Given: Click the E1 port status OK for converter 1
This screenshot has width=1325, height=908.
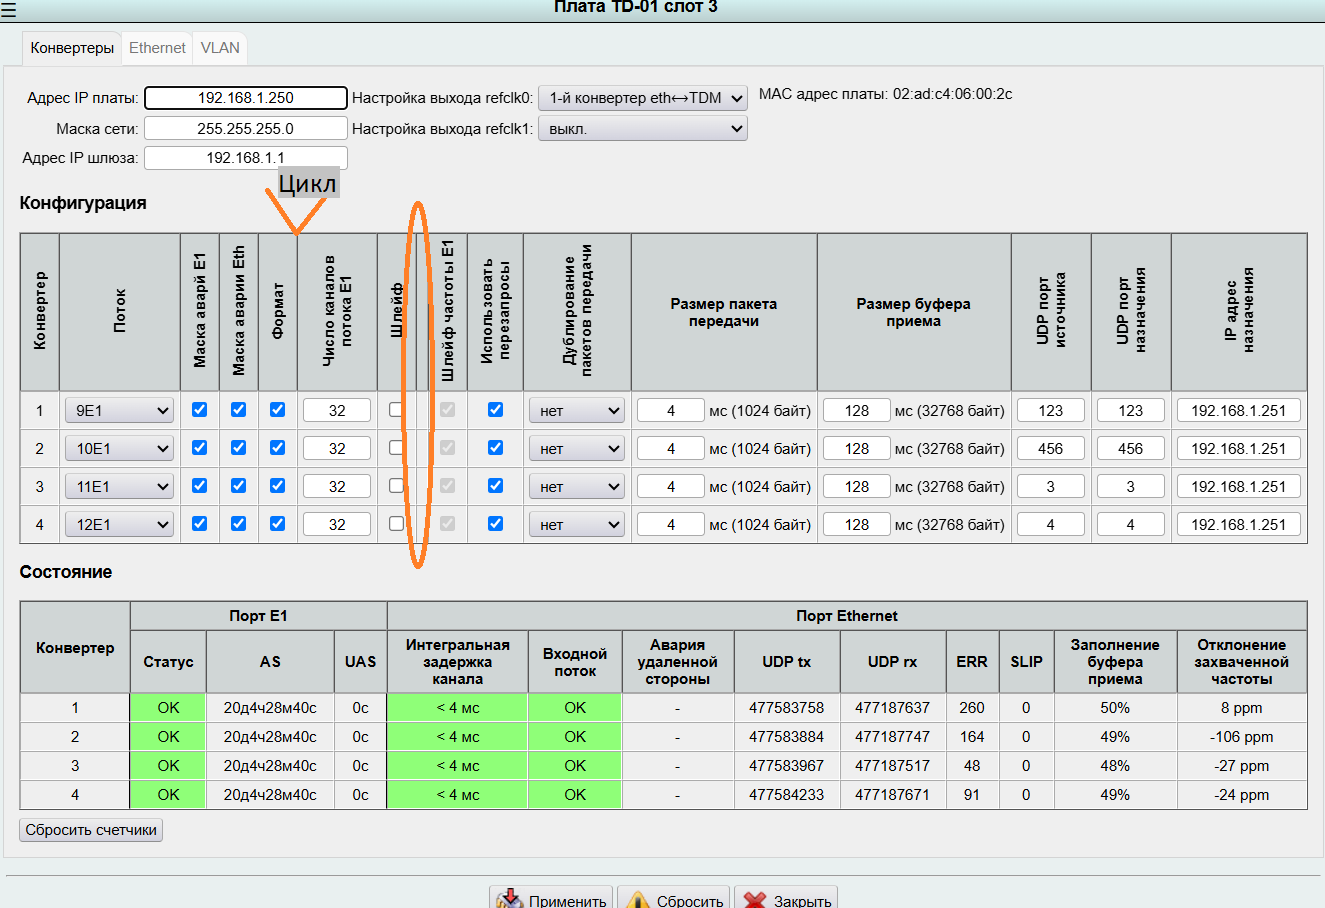Looking at the screenshot, I should coord(168,708).
